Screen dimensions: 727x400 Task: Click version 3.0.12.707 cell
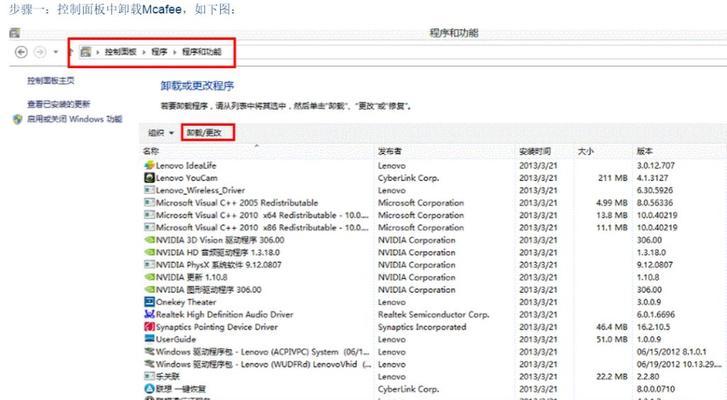[x=656, y=165]
